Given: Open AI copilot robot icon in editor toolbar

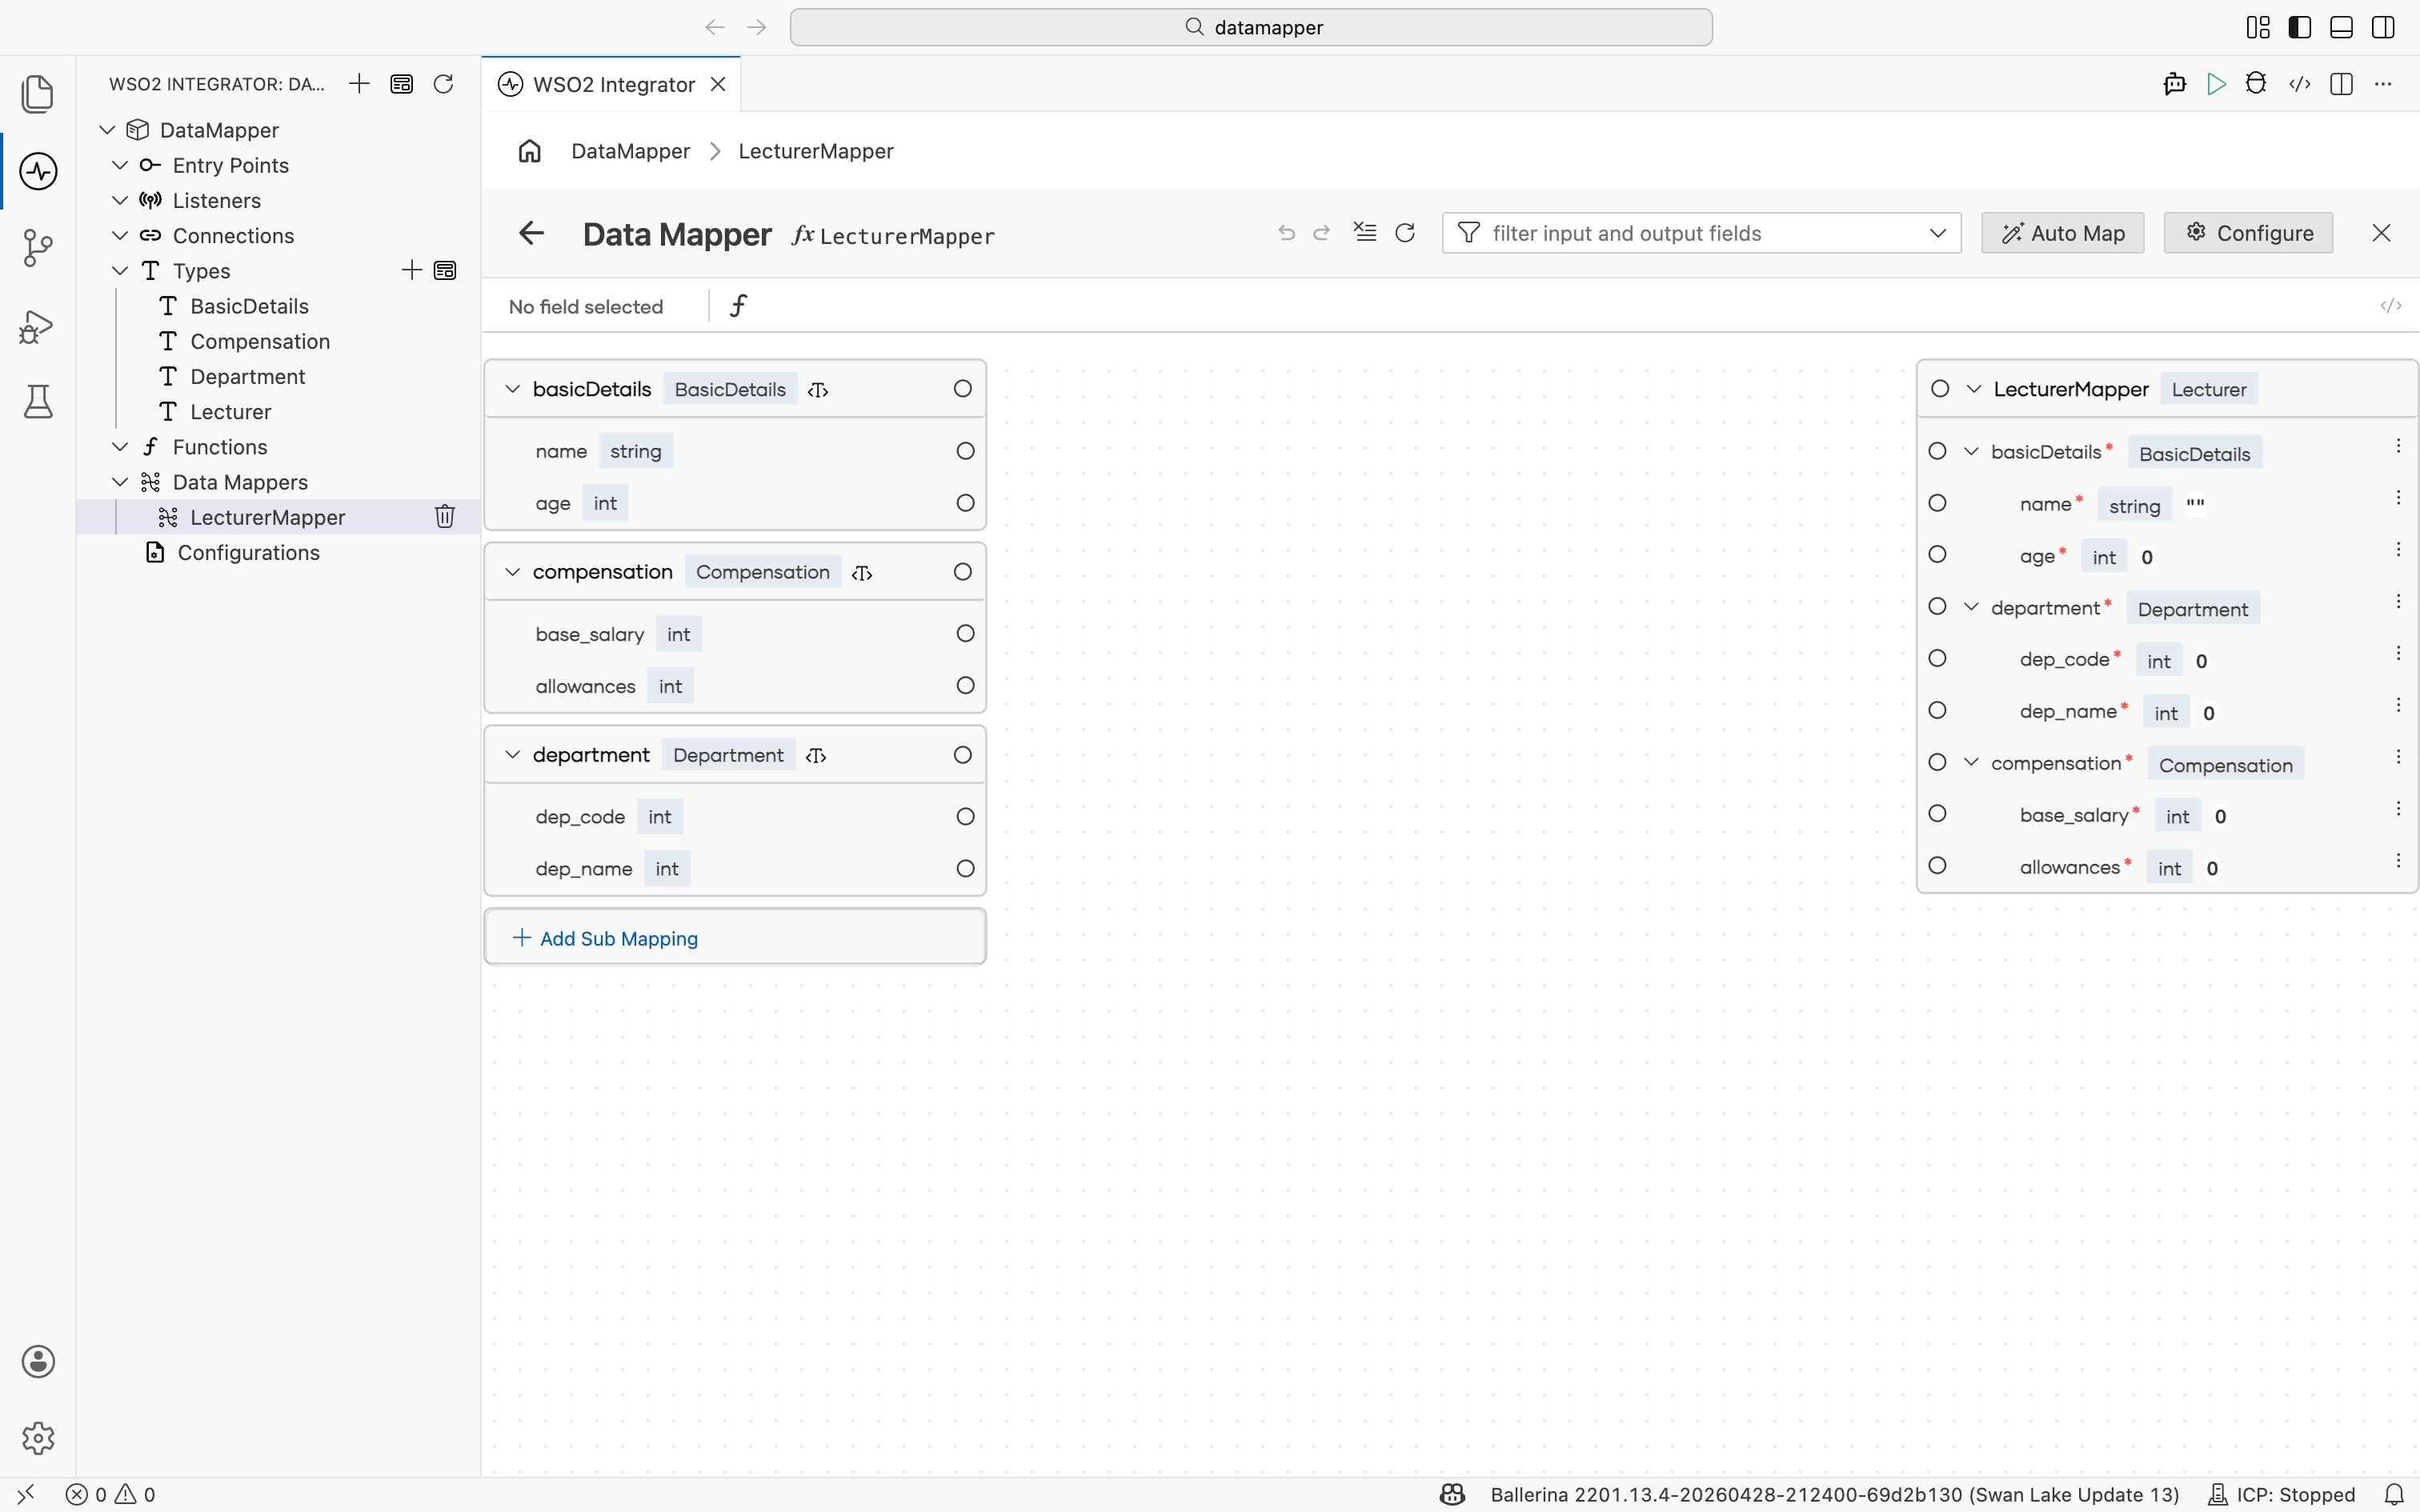Looking at the screenshot, I should [2174, 84].
